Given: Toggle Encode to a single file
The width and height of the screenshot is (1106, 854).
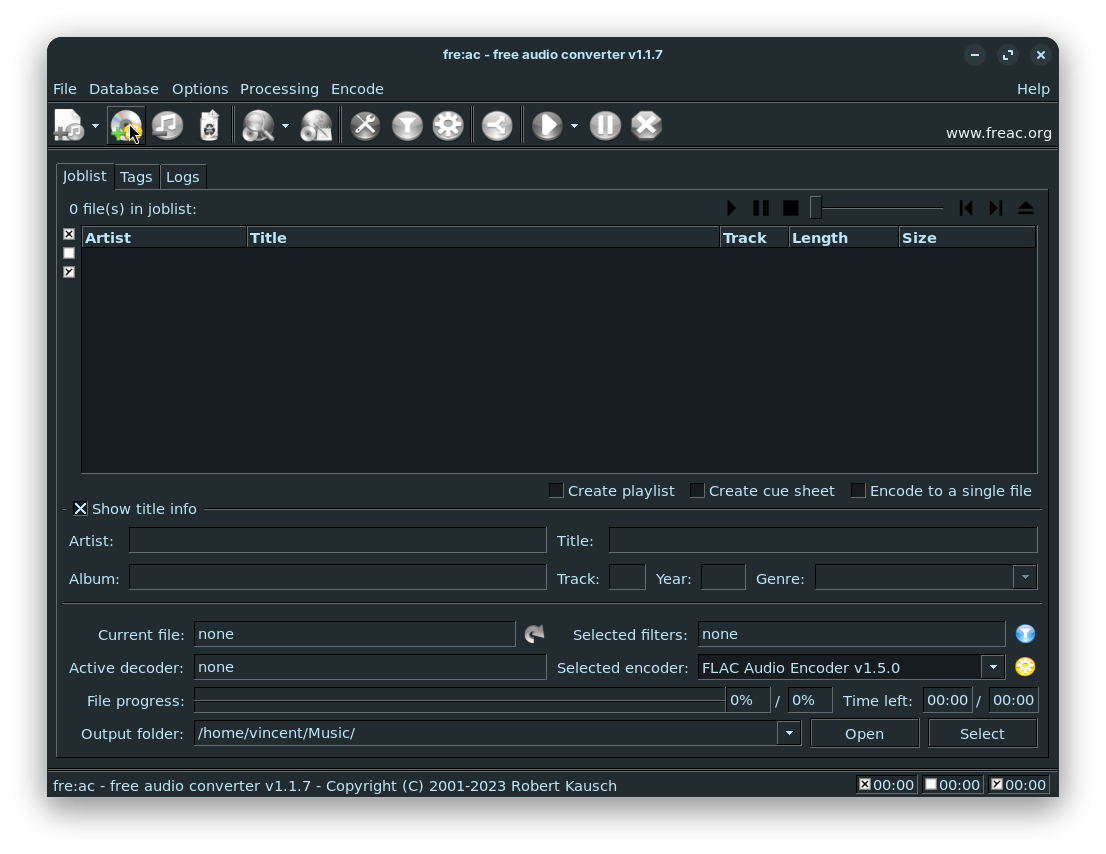Looking at the screenshot, I should tap(858, 491).
